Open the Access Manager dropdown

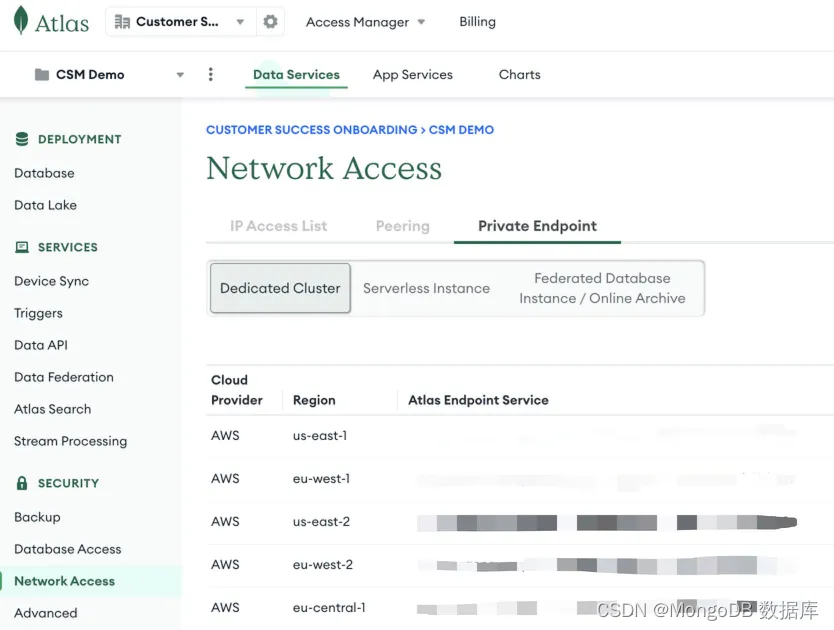coord(365,22)
